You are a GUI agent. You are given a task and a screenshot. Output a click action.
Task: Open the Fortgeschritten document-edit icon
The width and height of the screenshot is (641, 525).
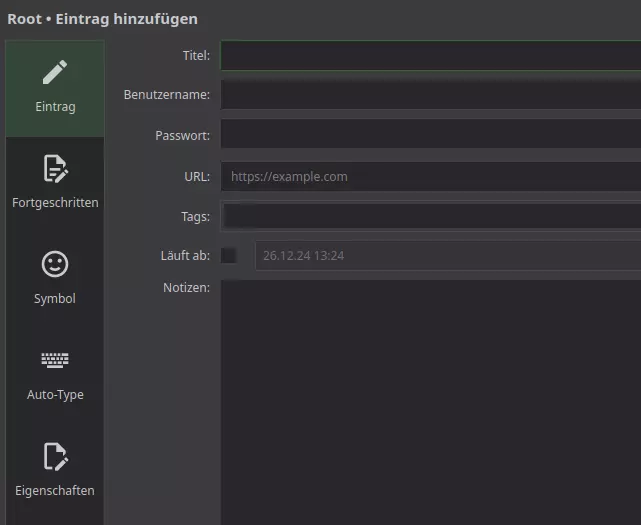point(55,168)
